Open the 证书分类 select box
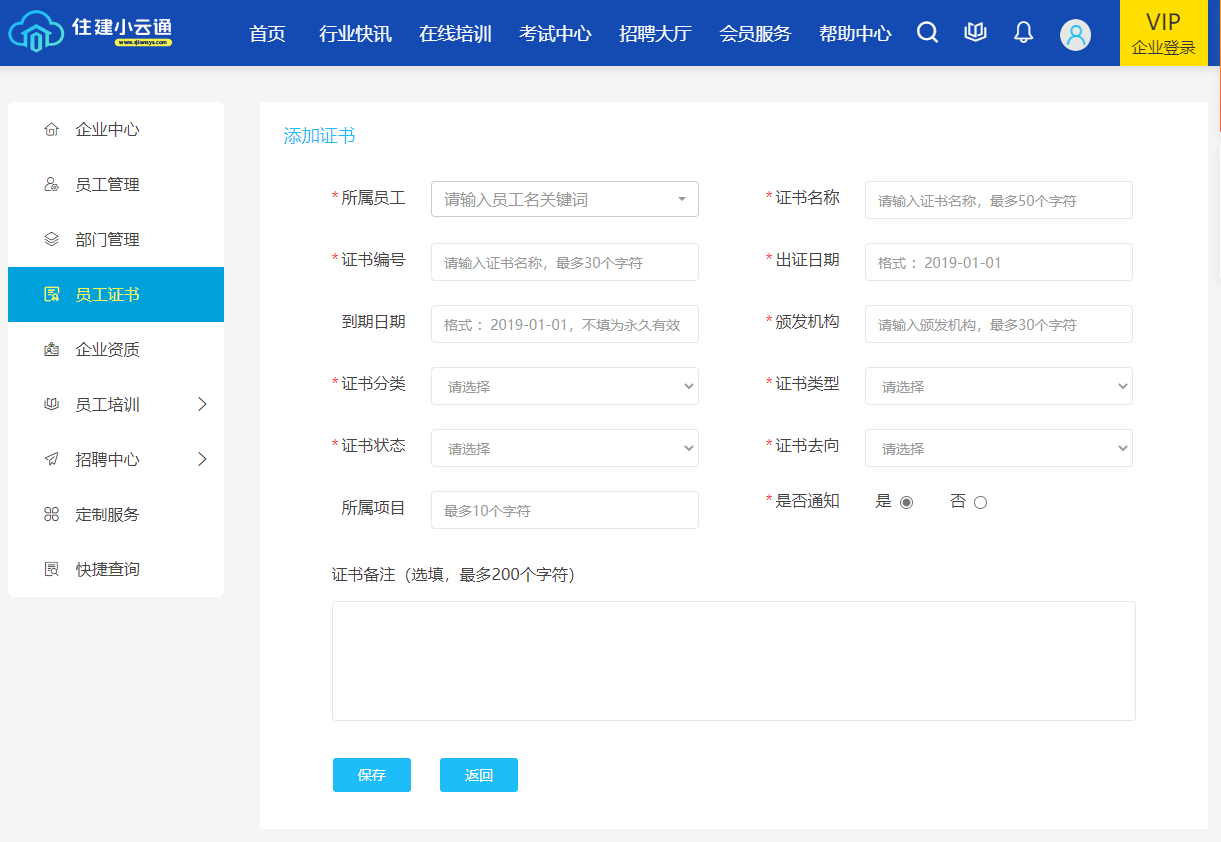 (564, 386)
